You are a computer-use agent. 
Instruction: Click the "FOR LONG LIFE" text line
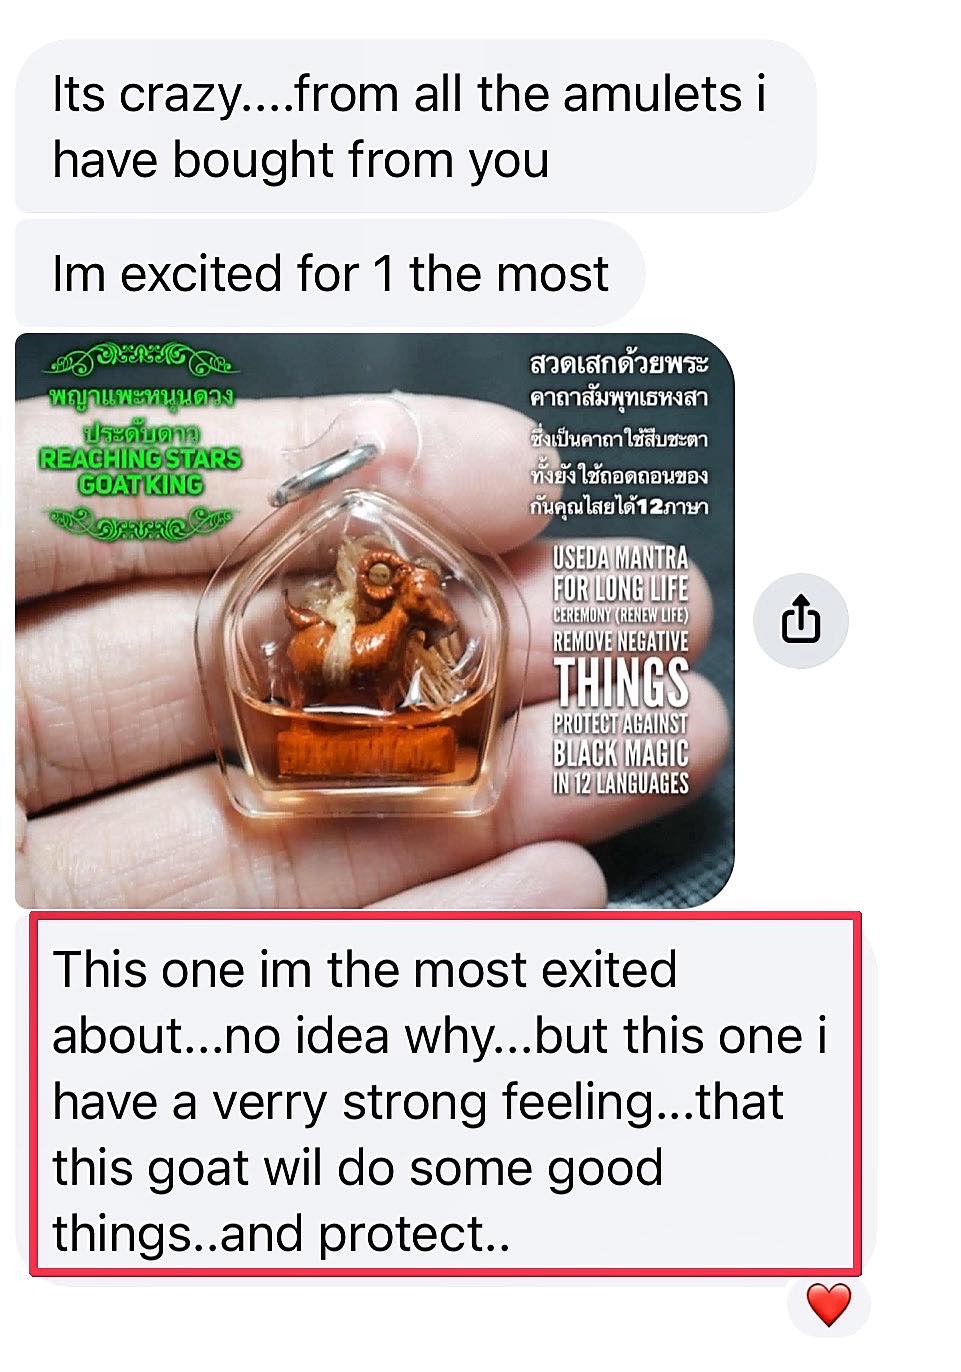[621, 587]
